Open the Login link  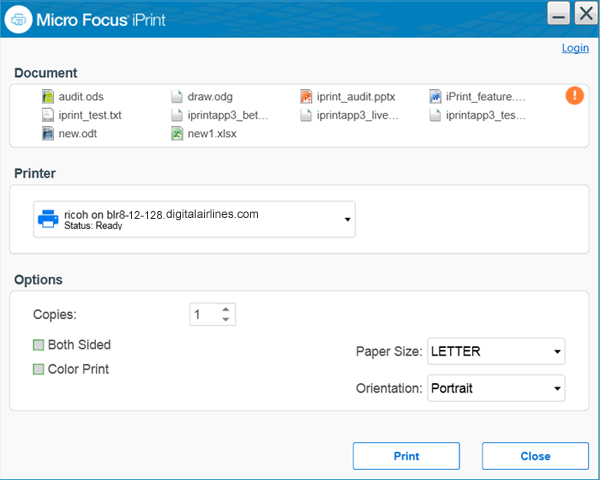coord(575,48)
